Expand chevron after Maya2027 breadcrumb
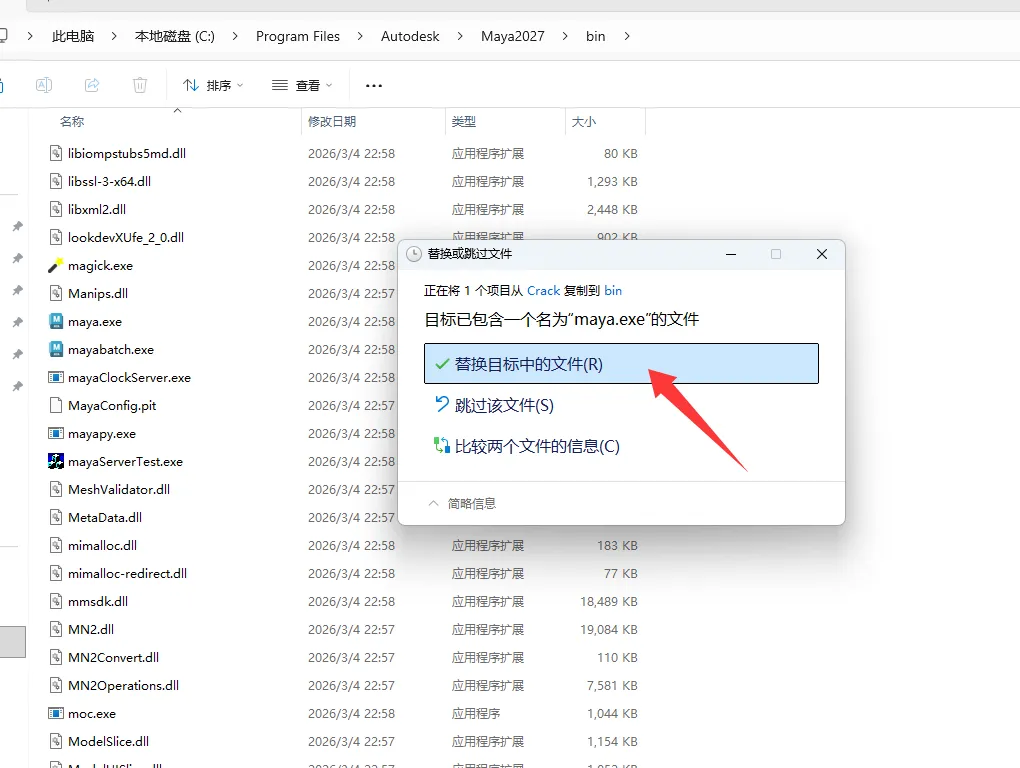The height and width of the screenshot is (768, 1020). [x=565, y=36]
